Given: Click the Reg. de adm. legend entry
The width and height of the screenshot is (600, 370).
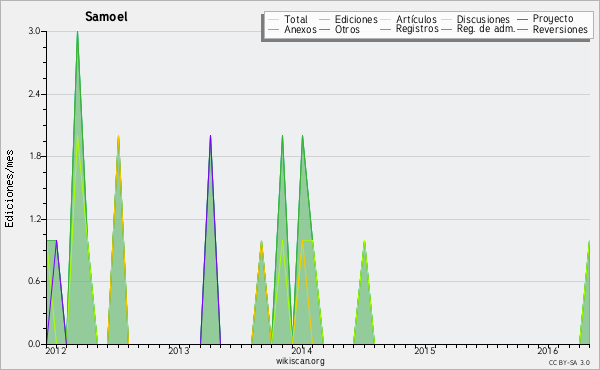Looking at the screenshot, I should (x=478, y=29).
